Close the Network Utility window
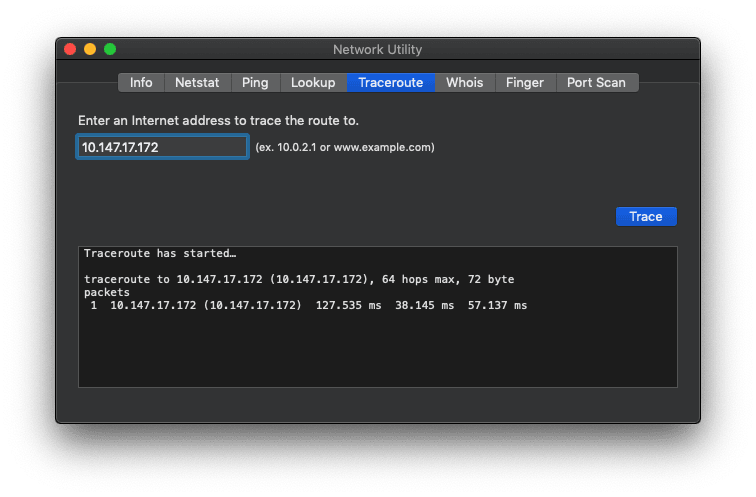This screenshot has height=497, width=756. 70,49
